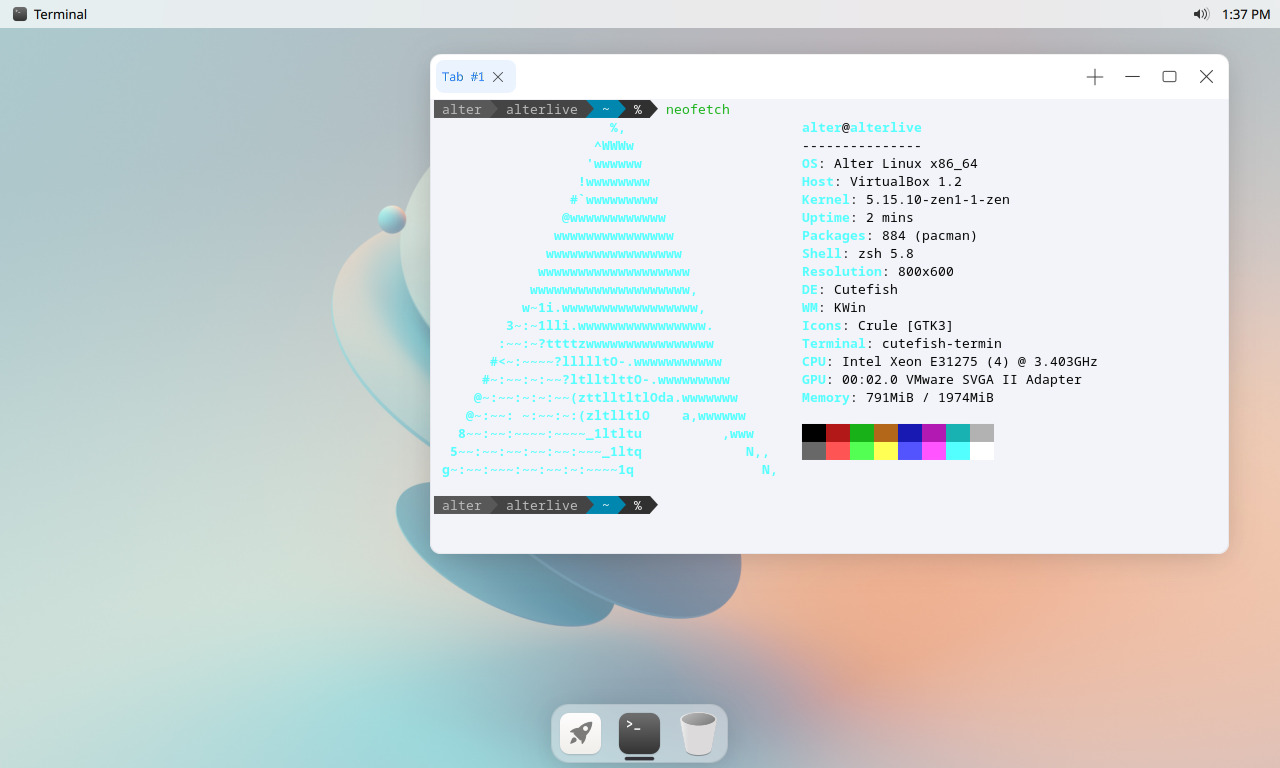The image size is (1280, 768).
Task: Minimize the terminal window
Action: 1132,77
